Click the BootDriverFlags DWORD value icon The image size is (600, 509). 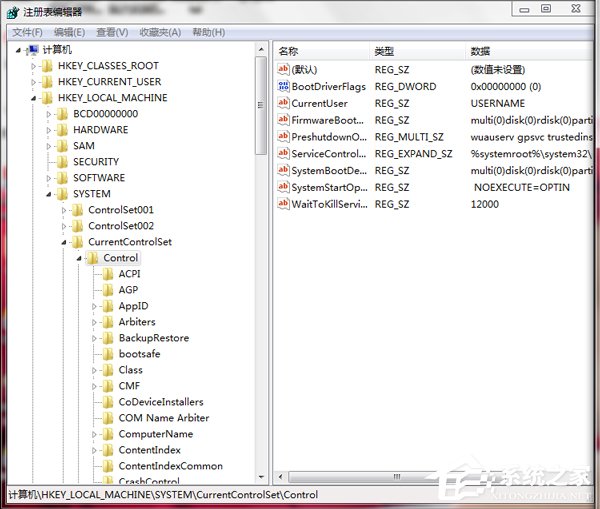pos(283,86)
